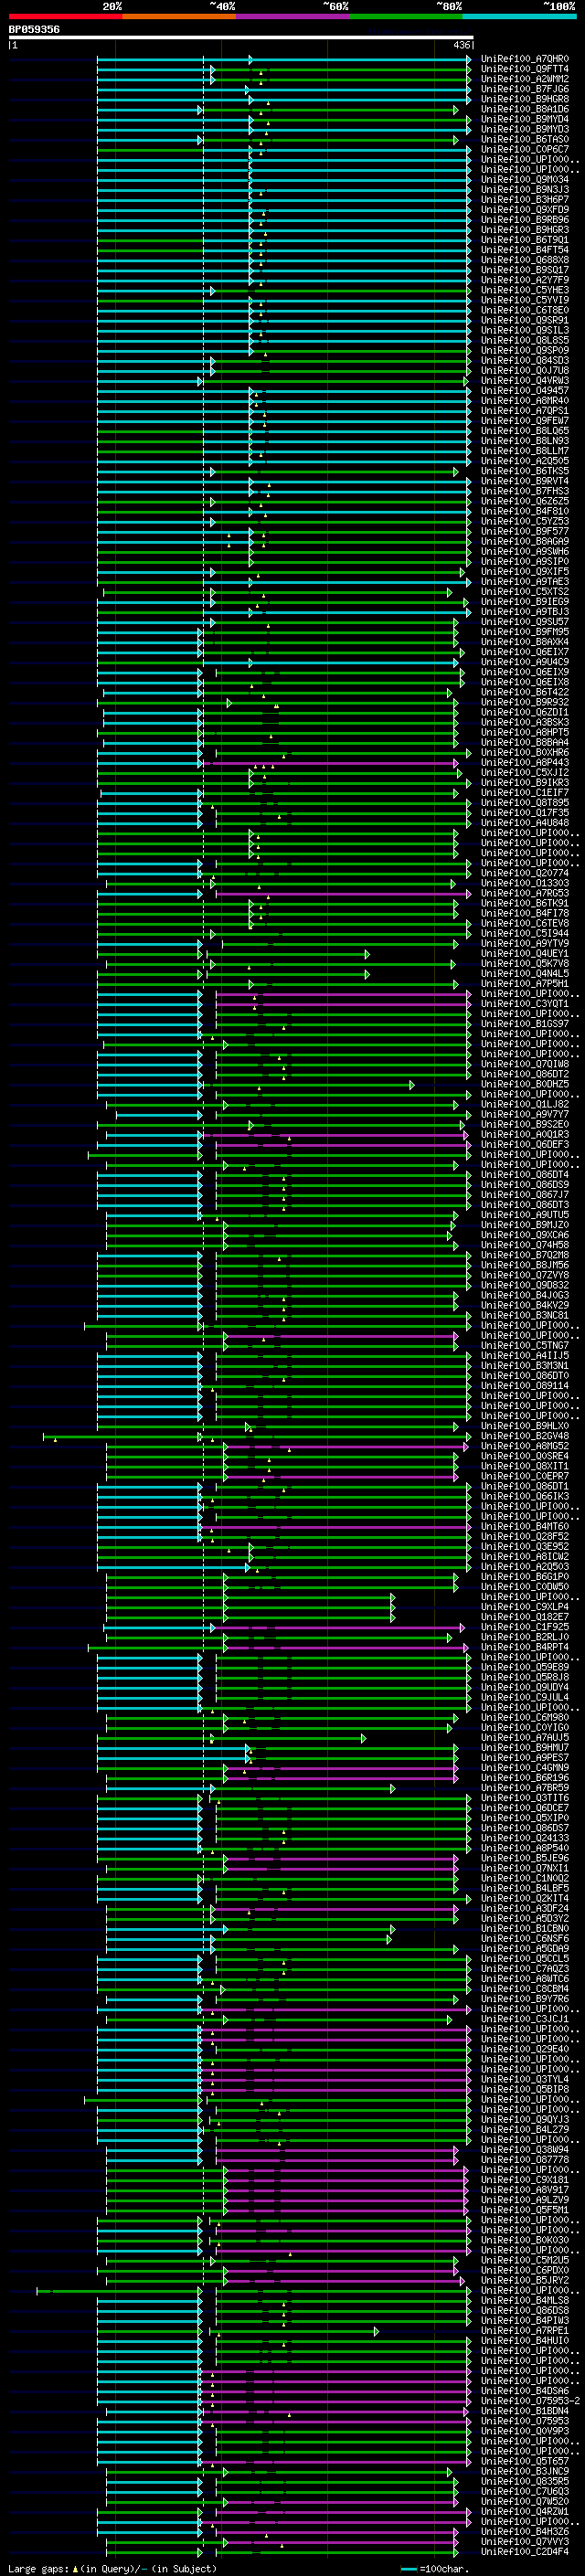
Task: Select hit UniRef100_A2WMM2
Action: 524,79
